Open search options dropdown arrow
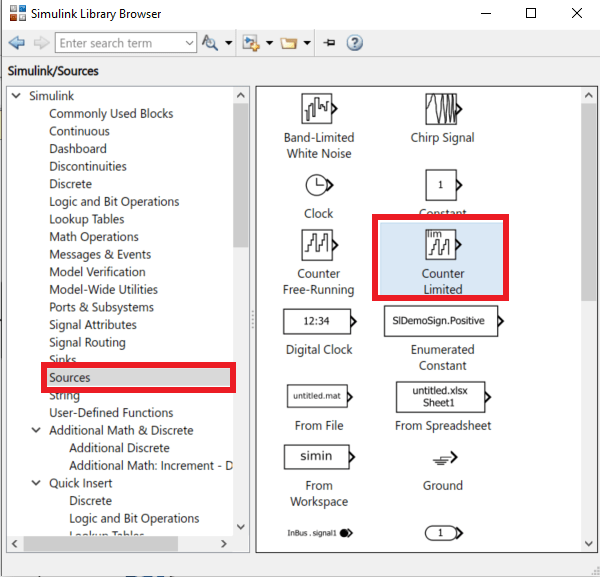 coord(228,43)
